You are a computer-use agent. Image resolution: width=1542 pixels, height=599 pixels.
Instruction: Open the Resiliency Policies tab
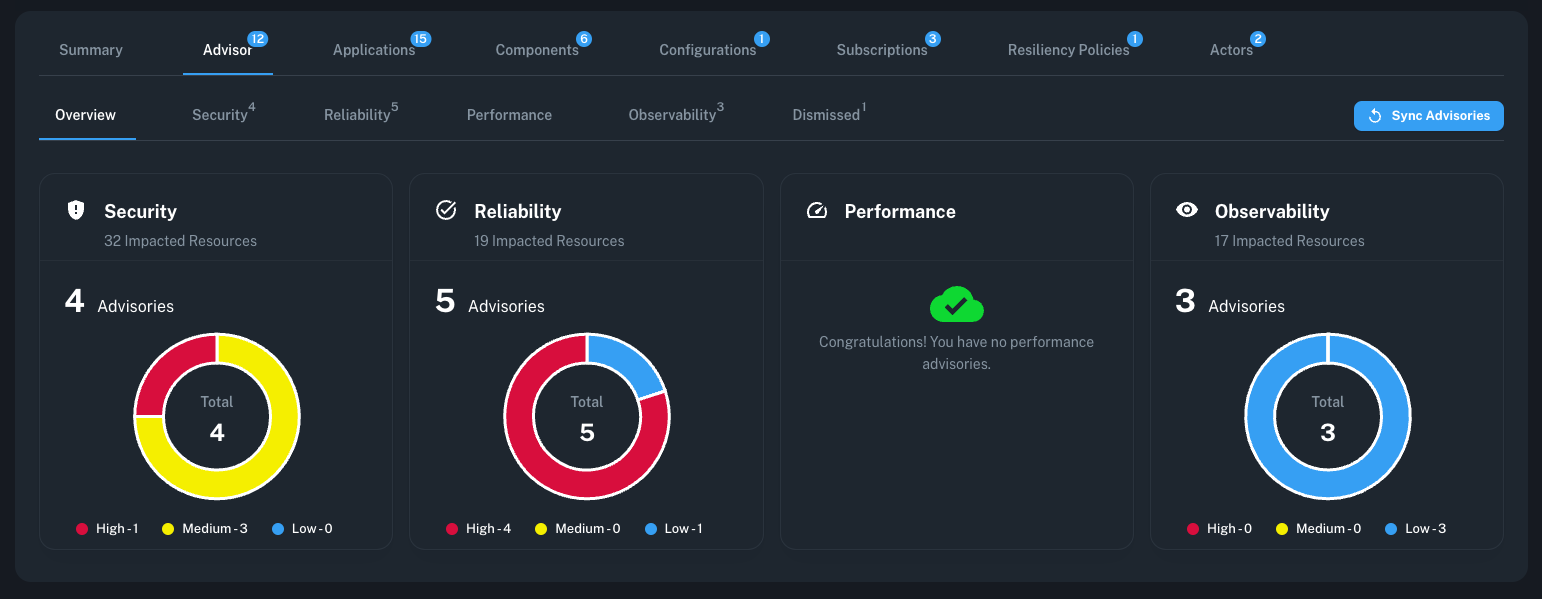(x=1068, y=50)
